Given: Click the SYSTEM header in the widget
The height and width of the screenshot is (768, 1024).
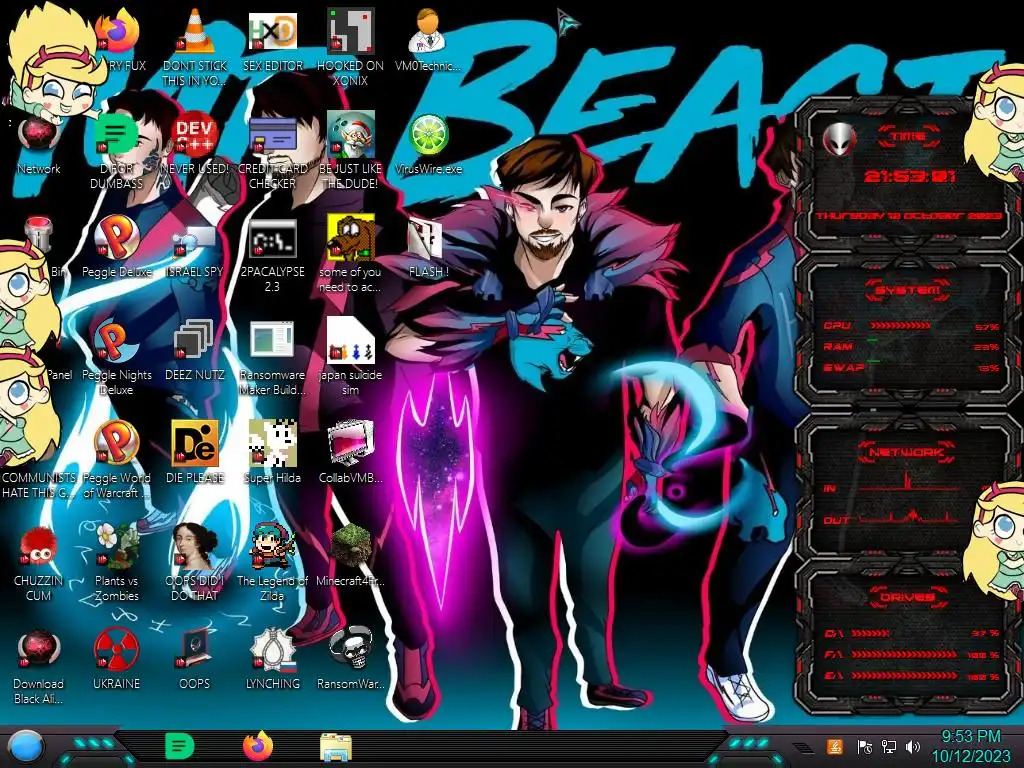Looking at the screenshot, I should click(x=908, y=290).
